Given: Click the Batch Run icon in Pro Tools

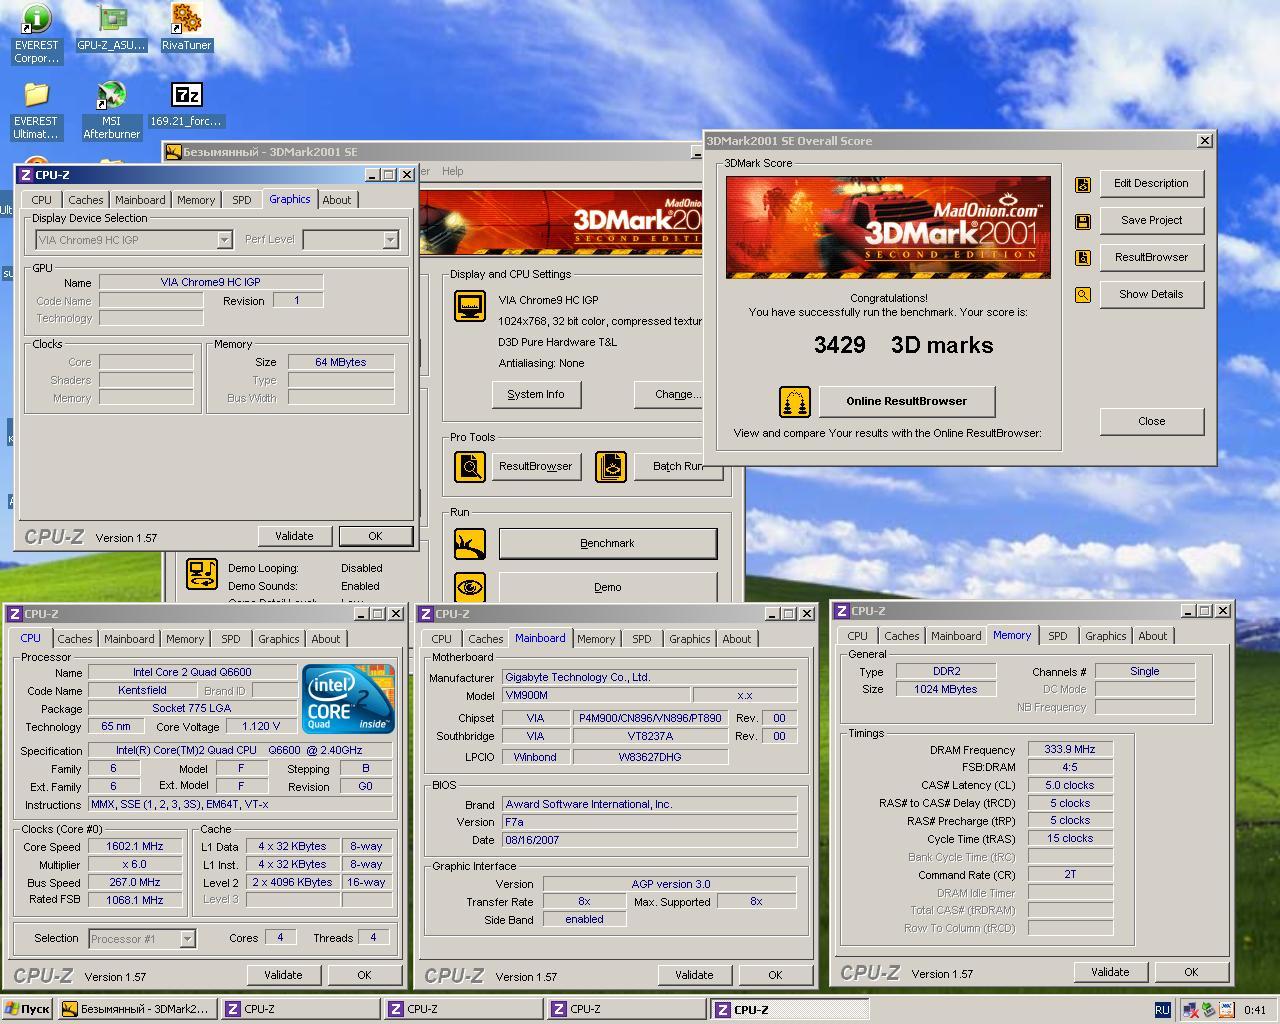Looking at the screenshot, I should click(x=611, y=467).
